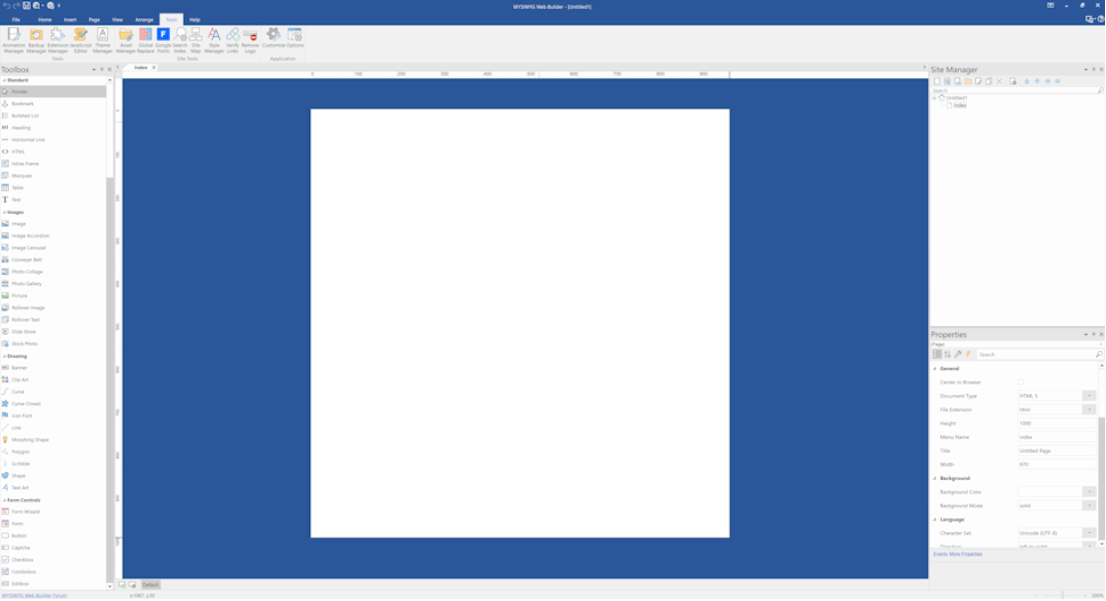Switch to the Arrange ribbon tab
The width and height of the screenshot is (1106, 601).
[x=144, y=20]
